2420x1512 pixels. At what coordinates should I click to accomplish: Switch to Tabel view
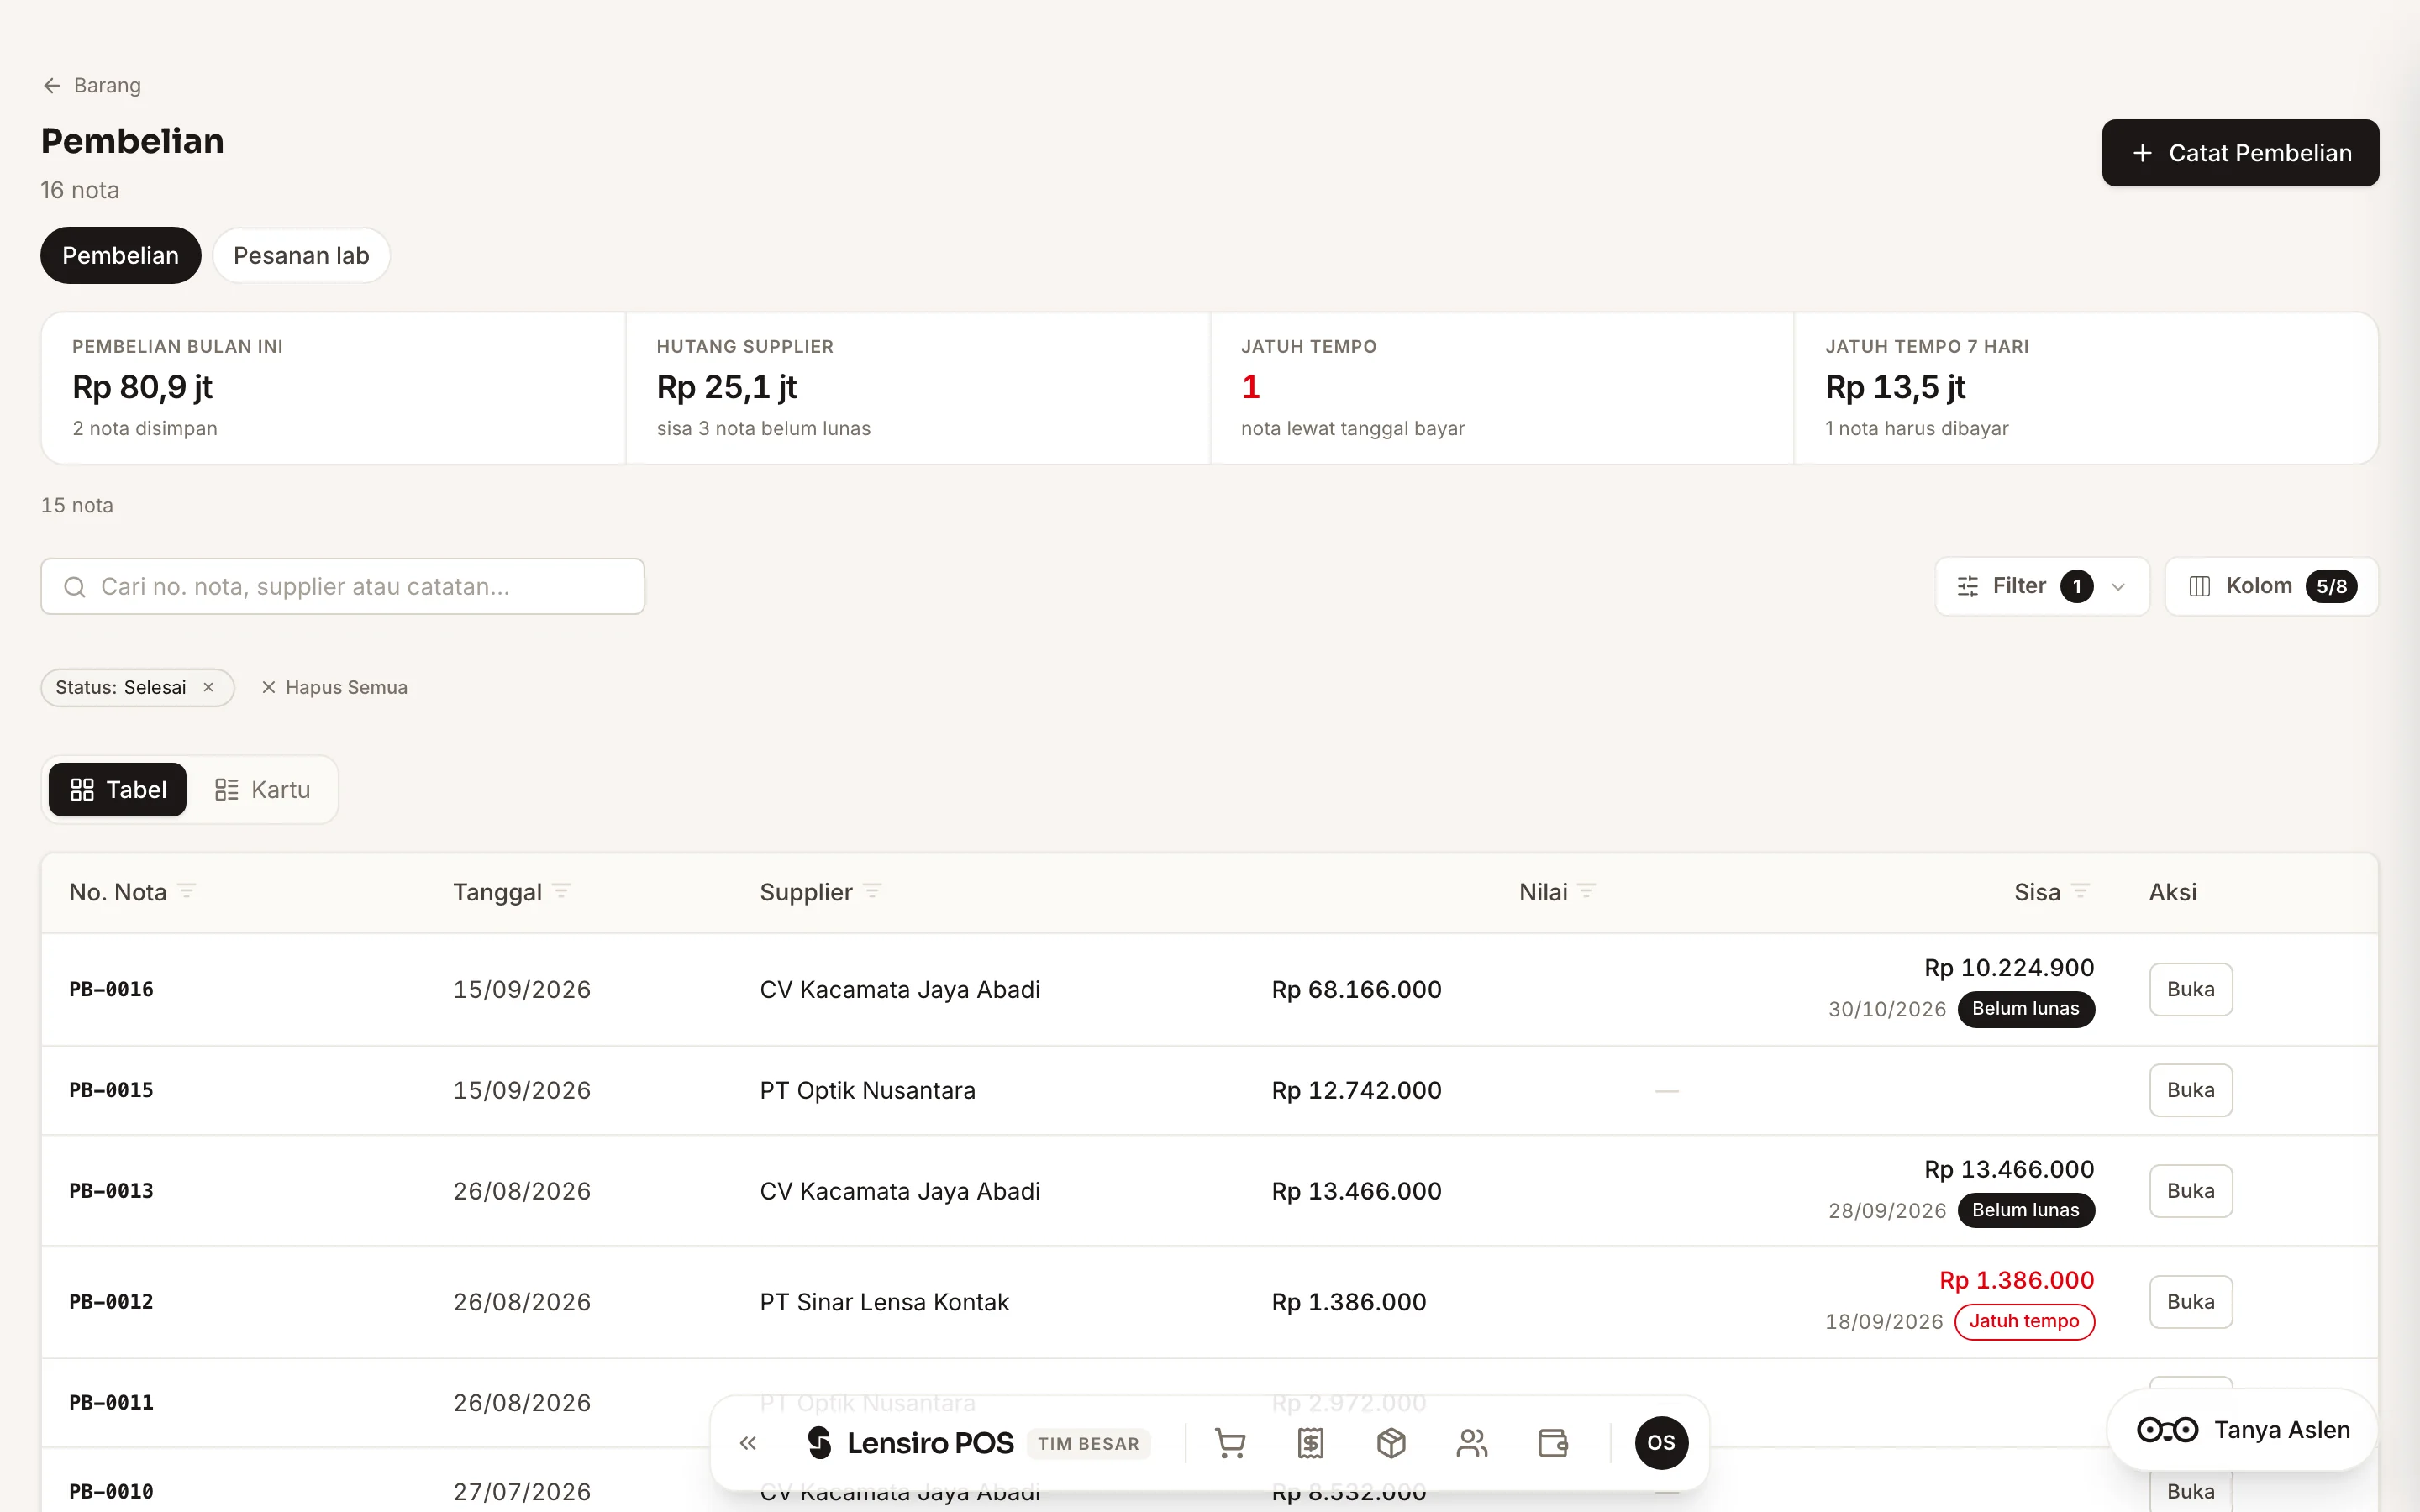(118, 790)
